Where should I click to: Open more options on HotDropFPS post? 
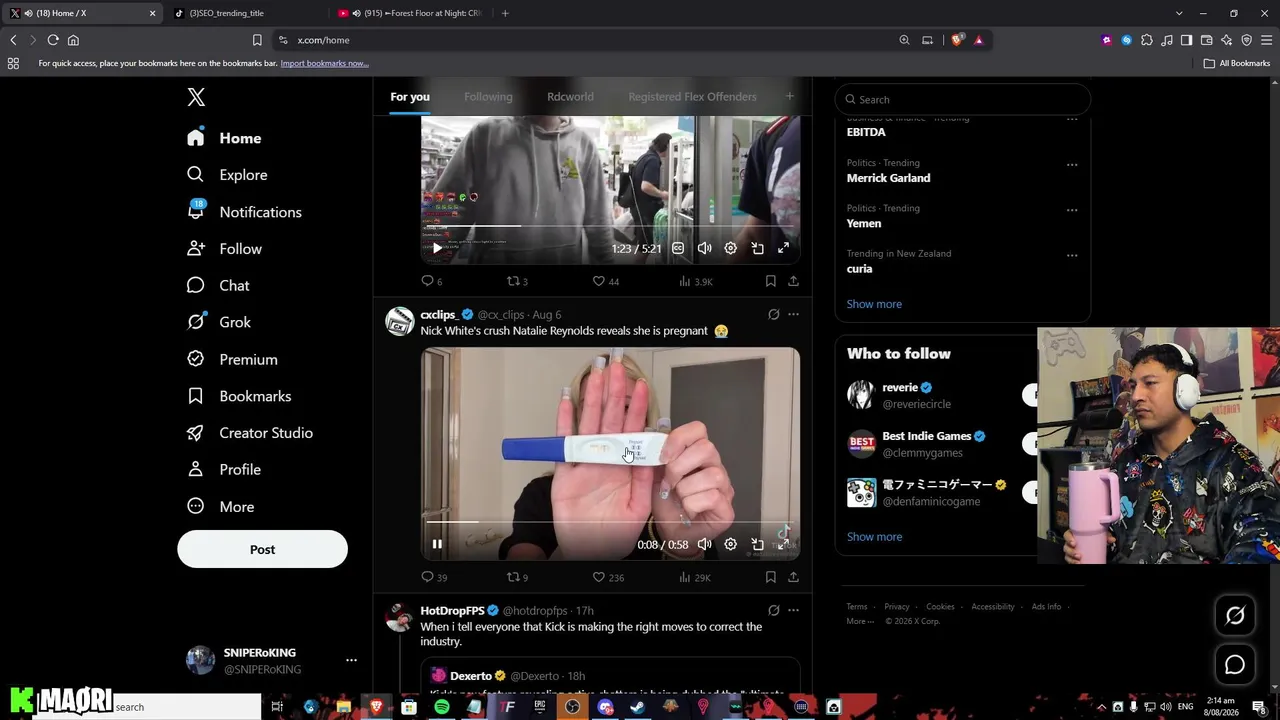click(793, 610)
